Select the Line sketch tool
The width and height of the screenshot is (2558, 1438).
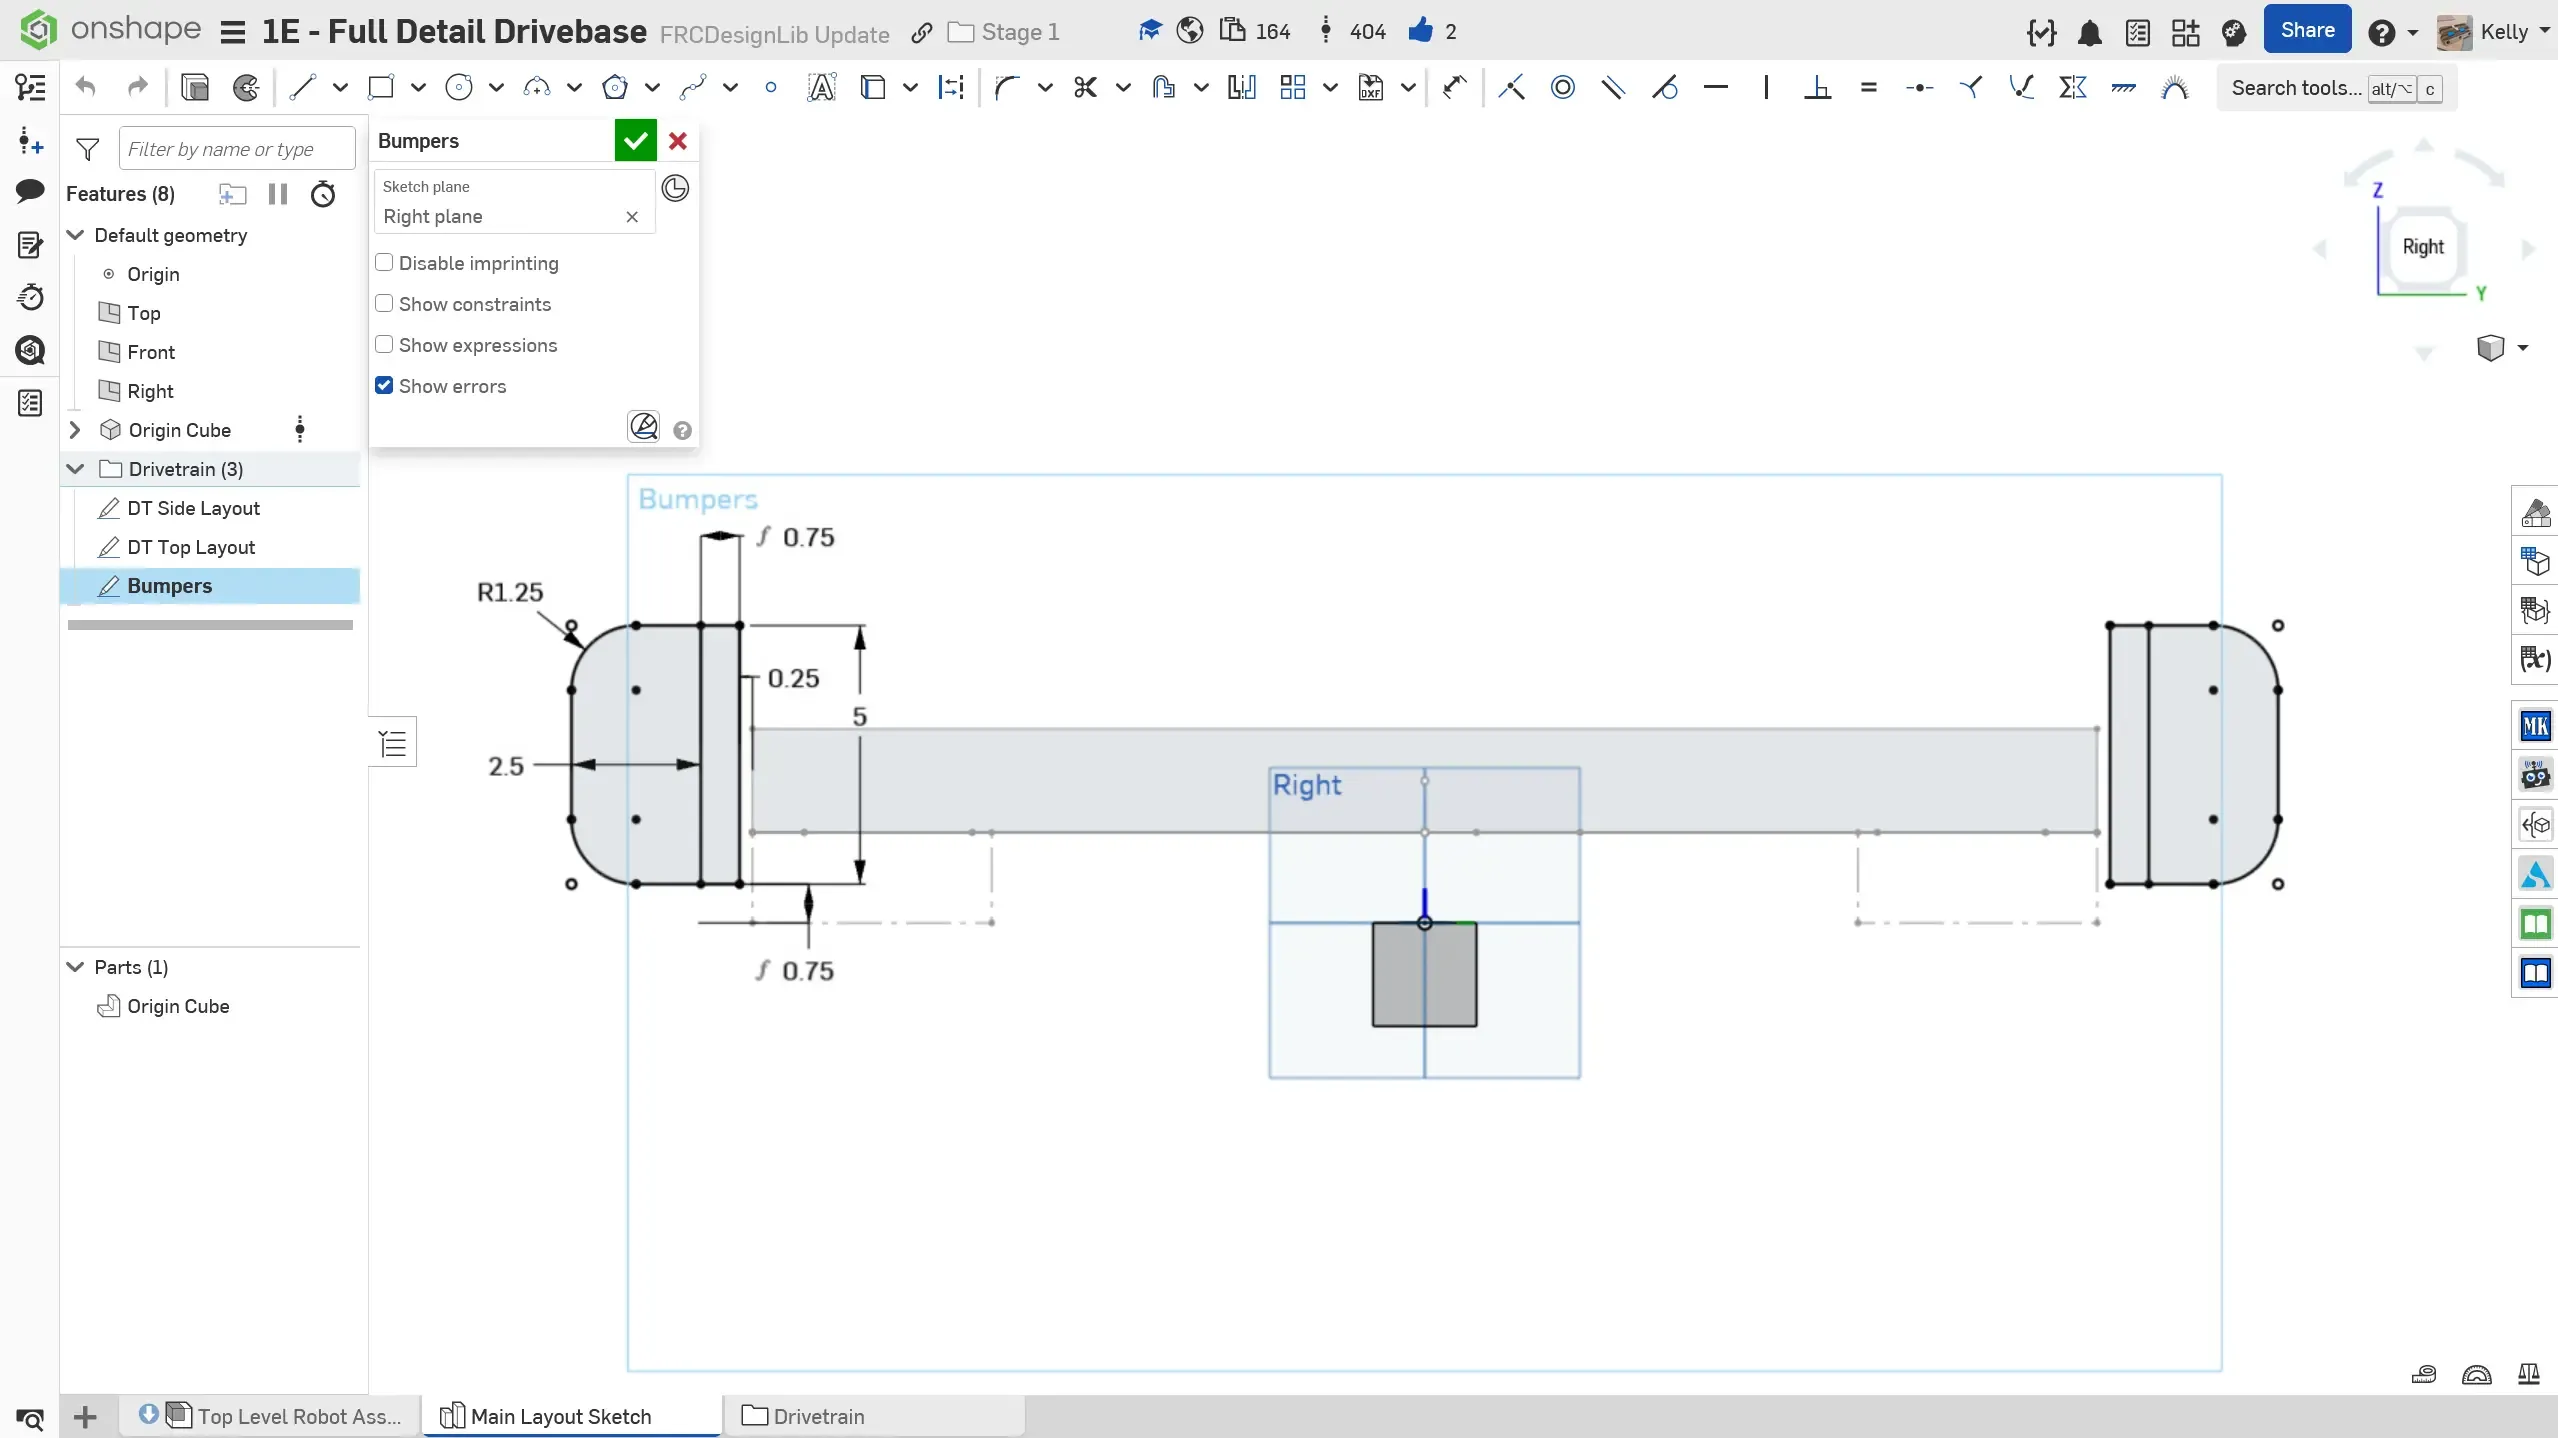pyautogui.click(x=302, y=88)
